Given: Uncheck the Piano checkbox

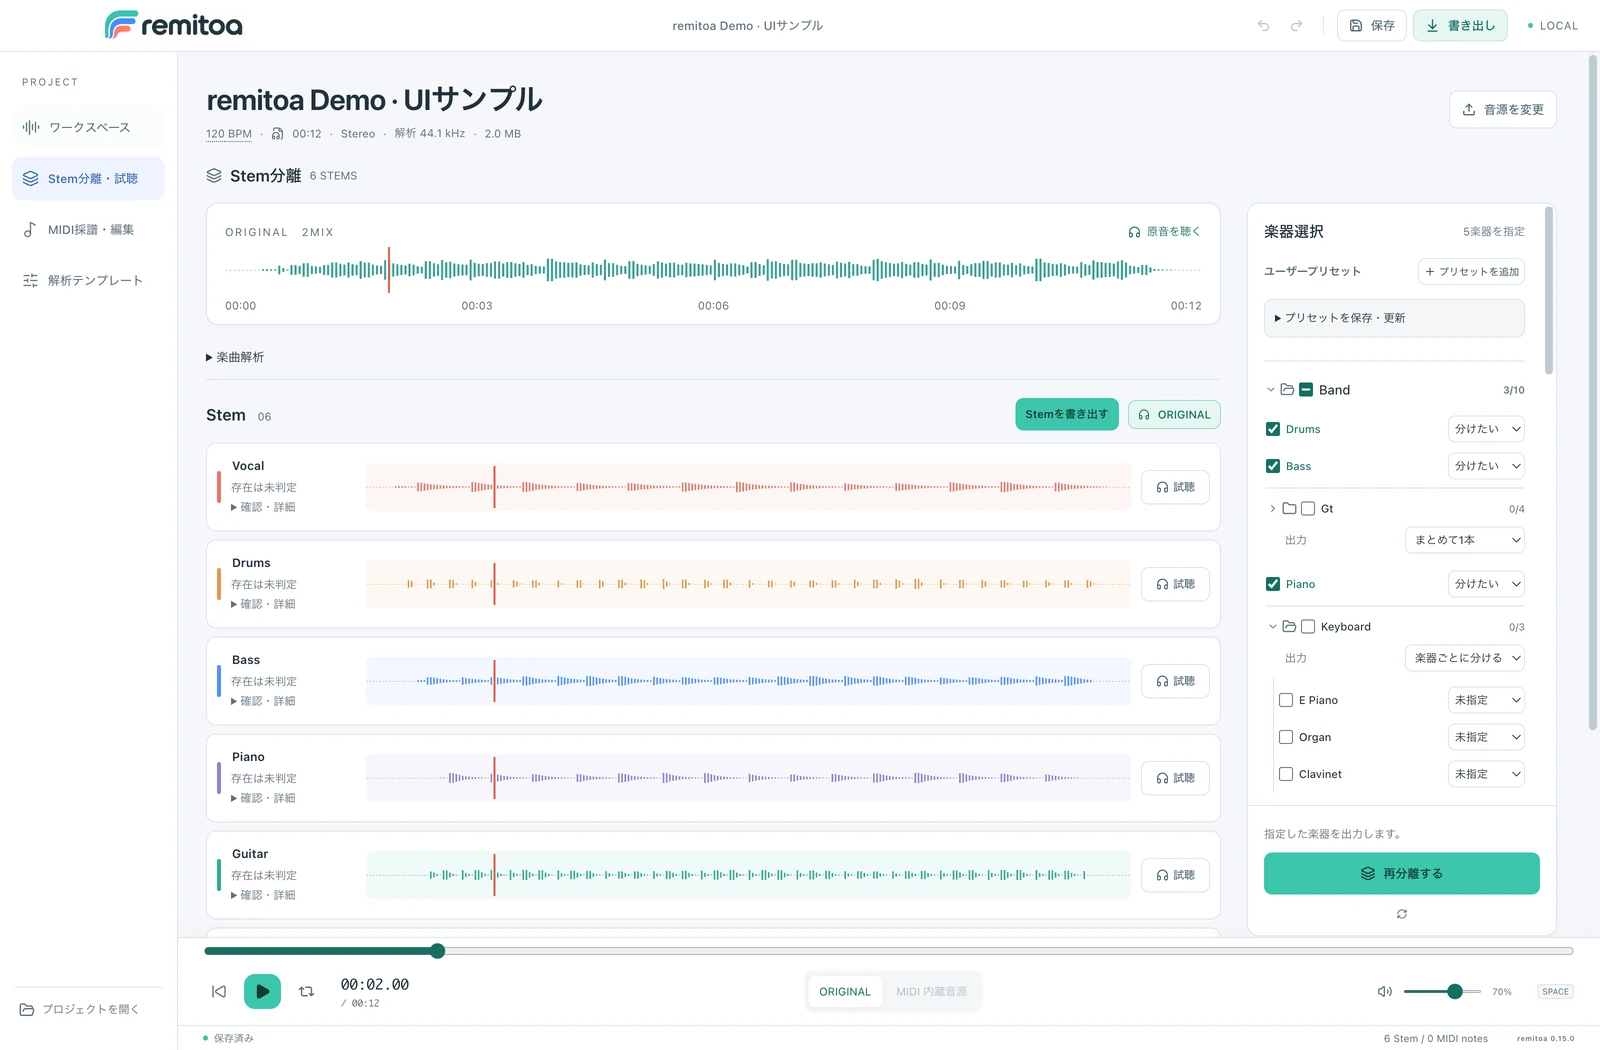Looking at the screenshot, I should pyautogui.click(x=1273, y=584).
